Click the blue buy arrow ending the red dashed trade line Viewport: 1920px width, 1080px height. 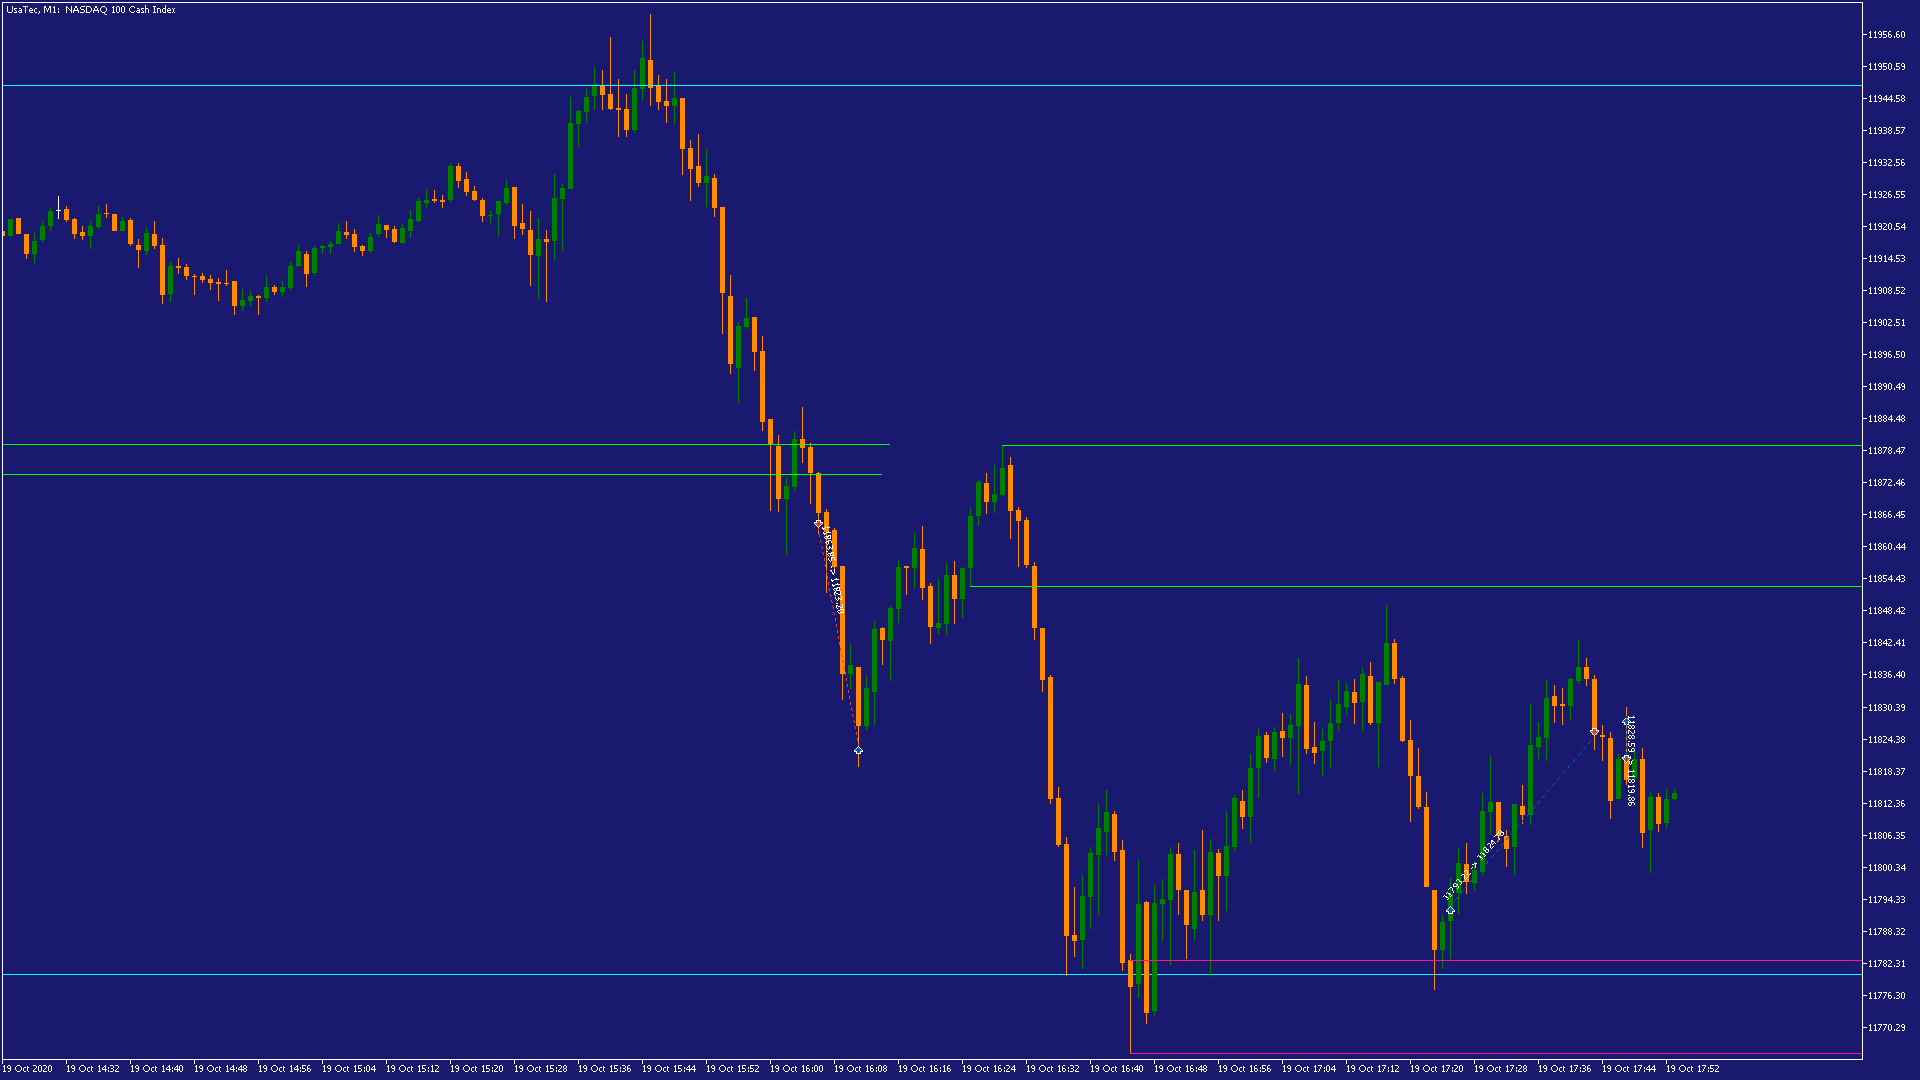point(858,750)
